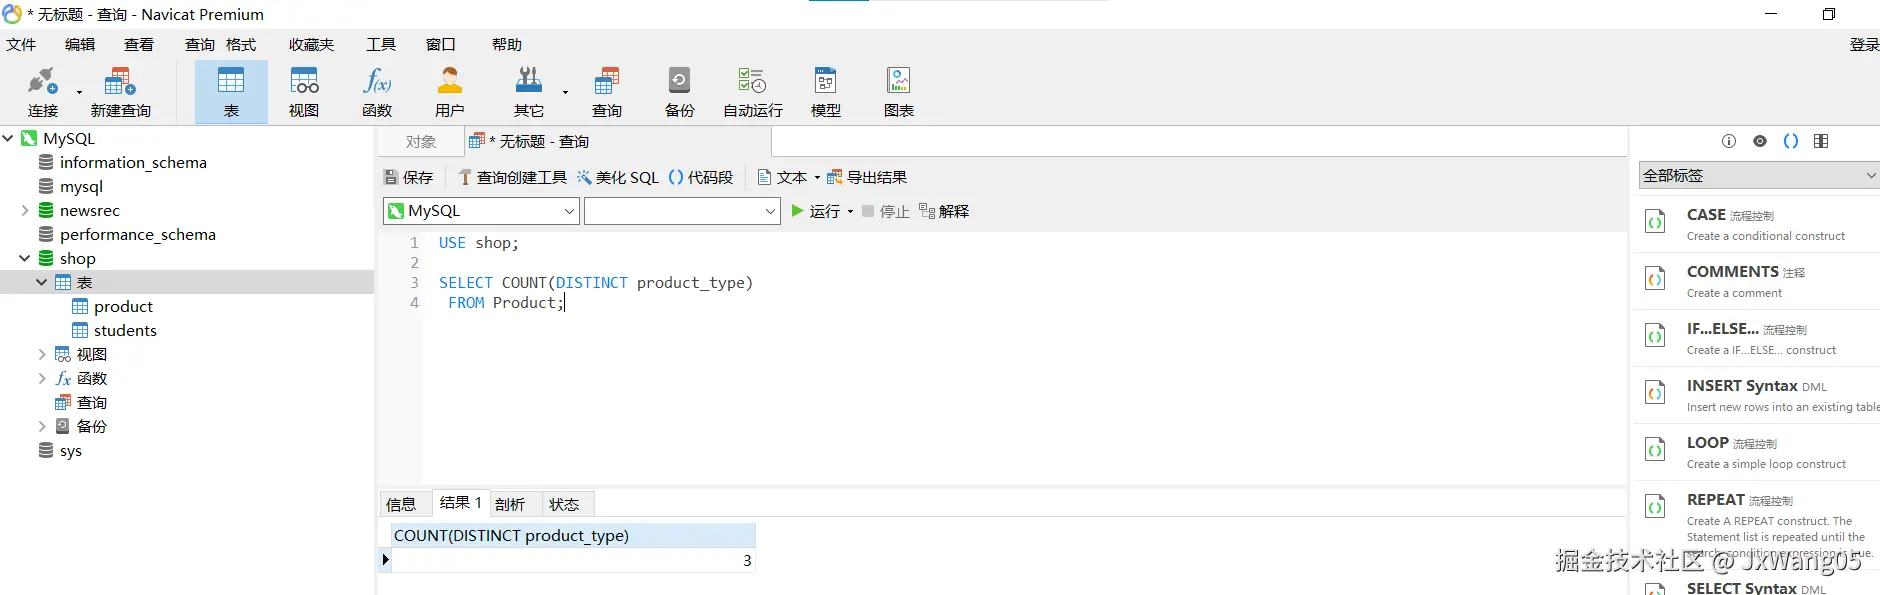Open the 视图 views toolbar button
The width and height of the screenshot is (1880, 595).
click(304, 91)
